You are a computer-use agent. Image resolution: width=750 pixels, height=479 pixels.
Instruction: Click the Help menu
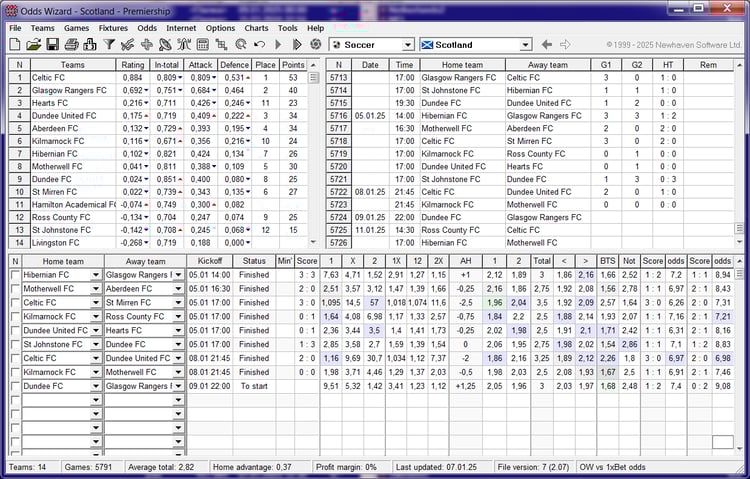click(316, 28)
